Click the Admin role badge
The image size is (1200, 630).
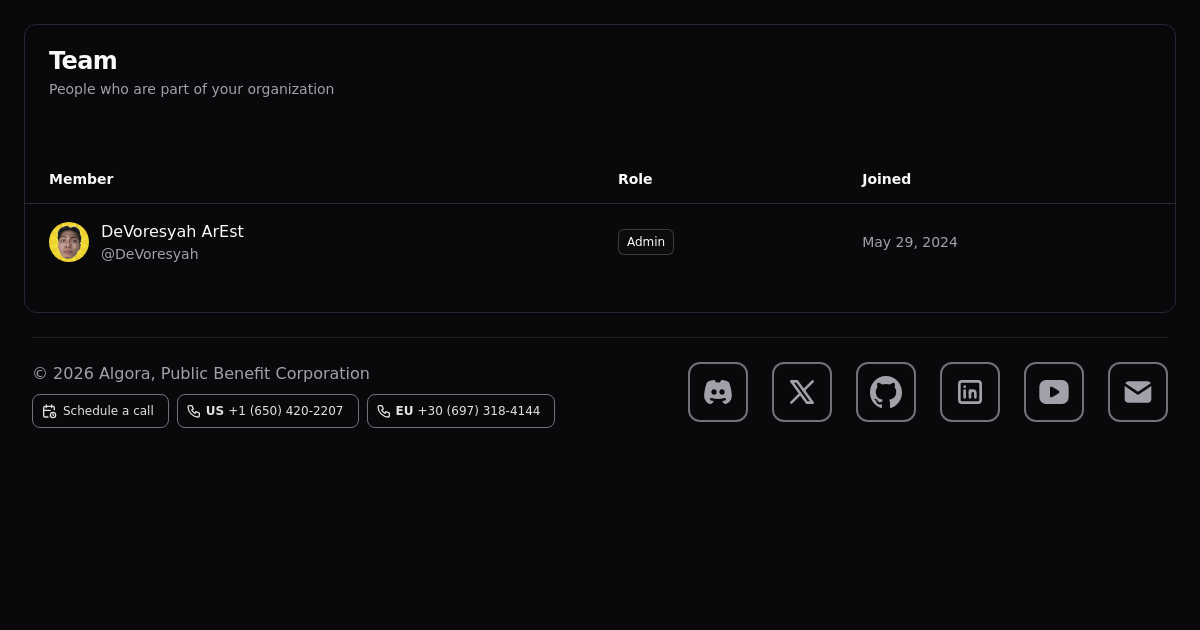[646, 242]
